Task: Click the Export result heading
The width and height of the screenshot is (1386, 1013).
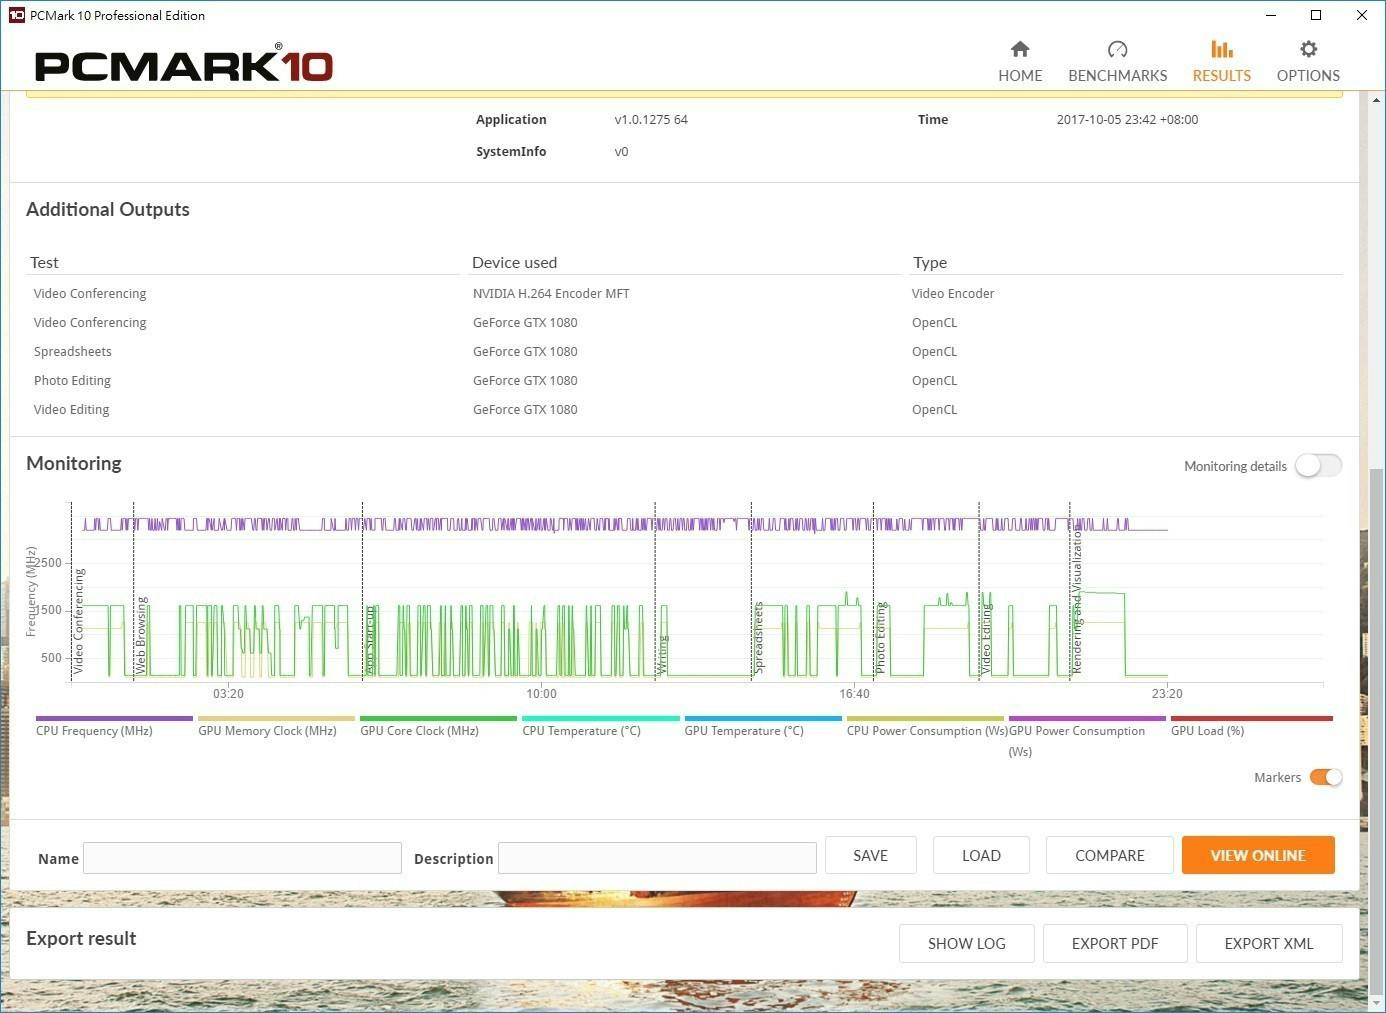Action: pyautogui.click(x=81, y=938)
